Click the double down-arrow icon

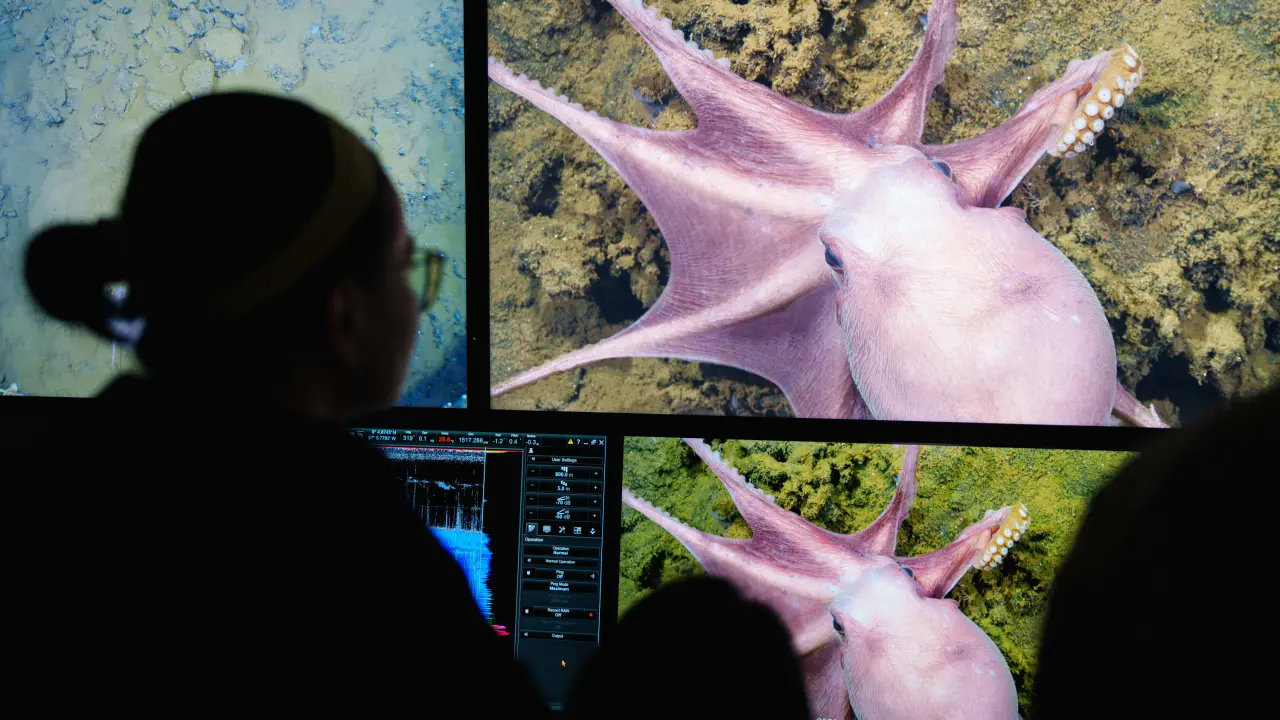592,529
